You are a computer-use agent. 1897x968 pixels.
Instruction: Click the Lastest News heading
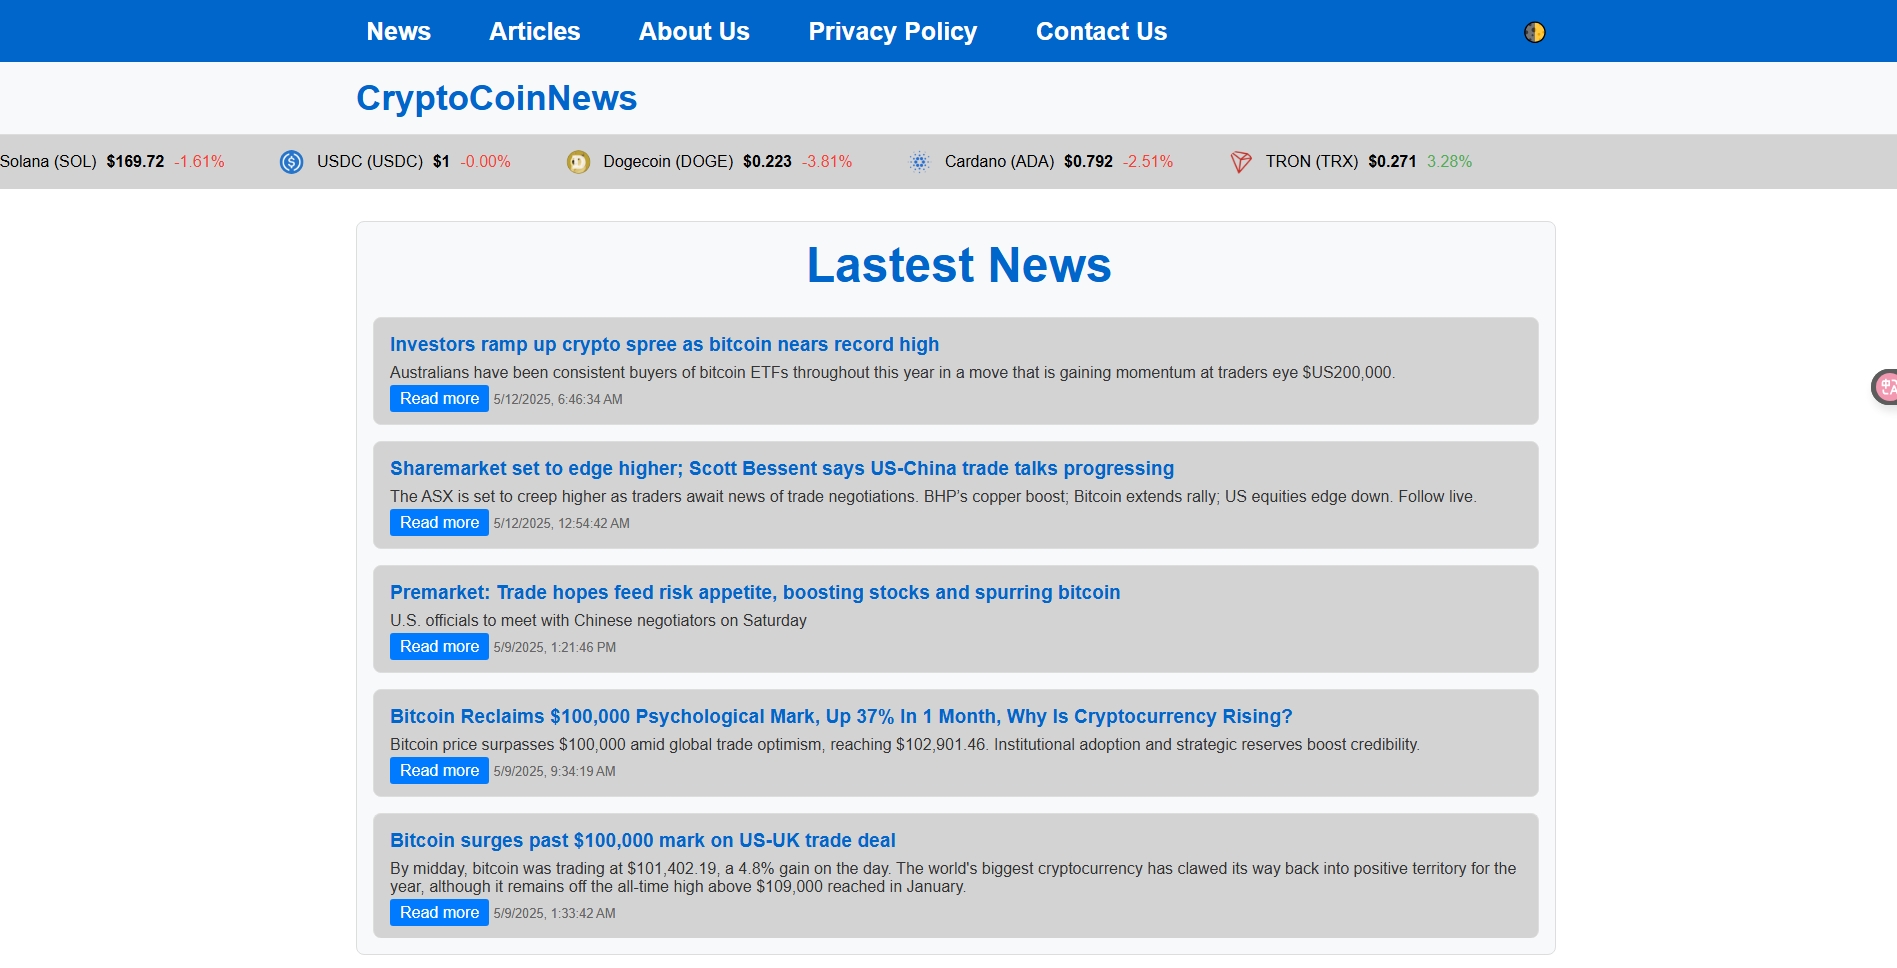[959, 265]
